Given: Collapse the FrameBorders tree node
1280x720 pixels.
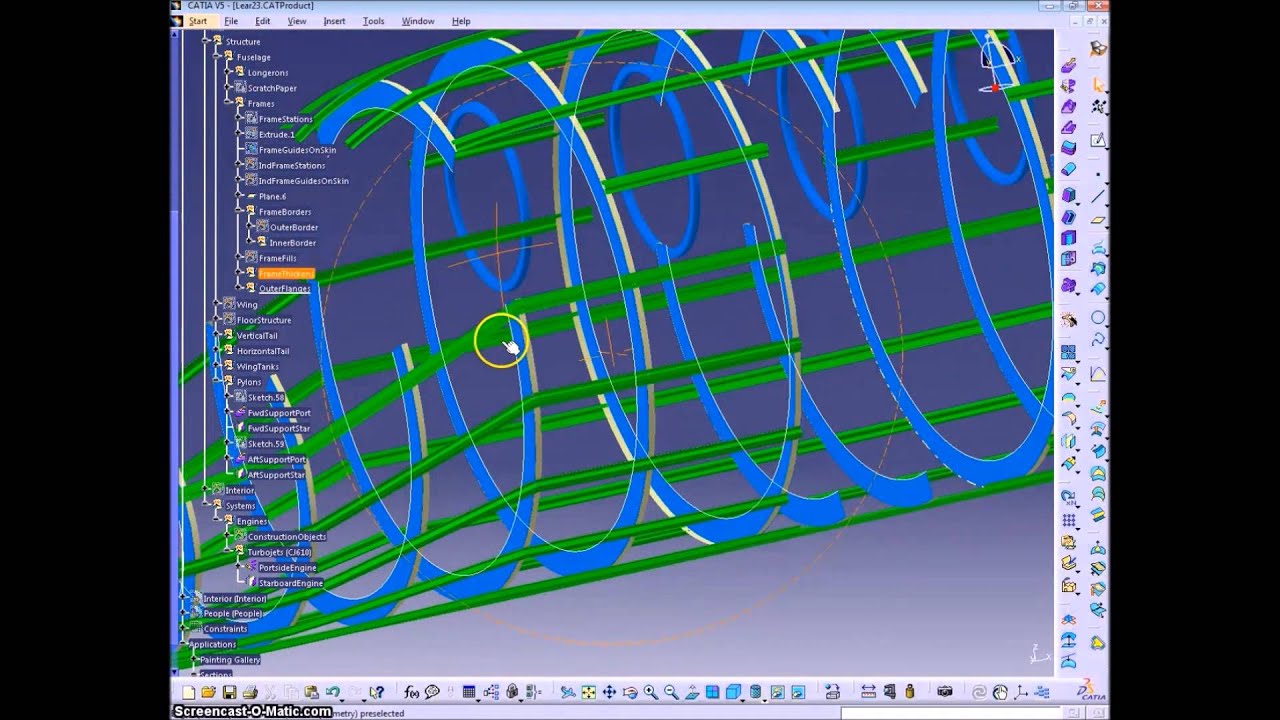Looking at the screenshot, I should pos(238,212).
